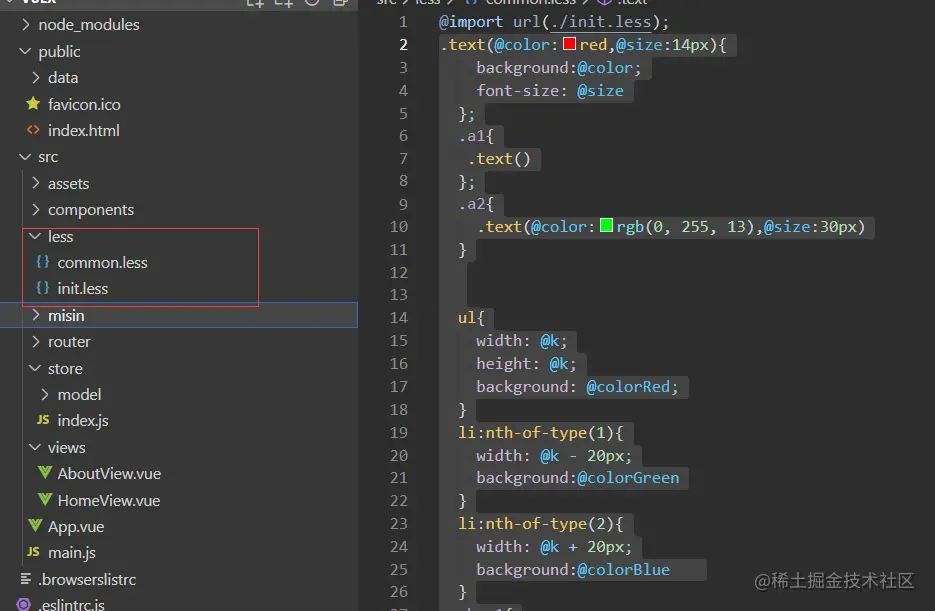Click the '.a2{' selector text
This screenshot has height=611, width=935.
[476, 204]
